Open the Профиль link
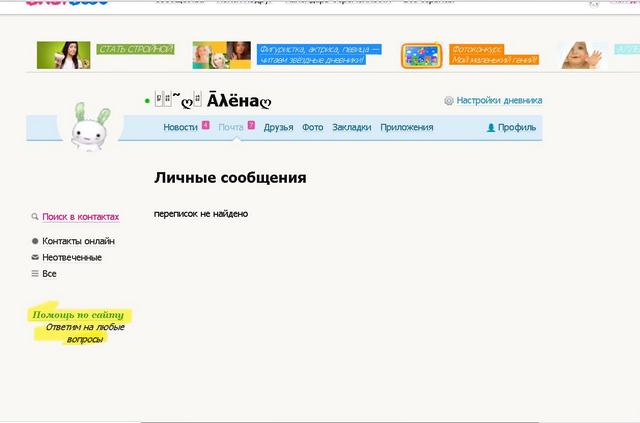 click(517, 127)
